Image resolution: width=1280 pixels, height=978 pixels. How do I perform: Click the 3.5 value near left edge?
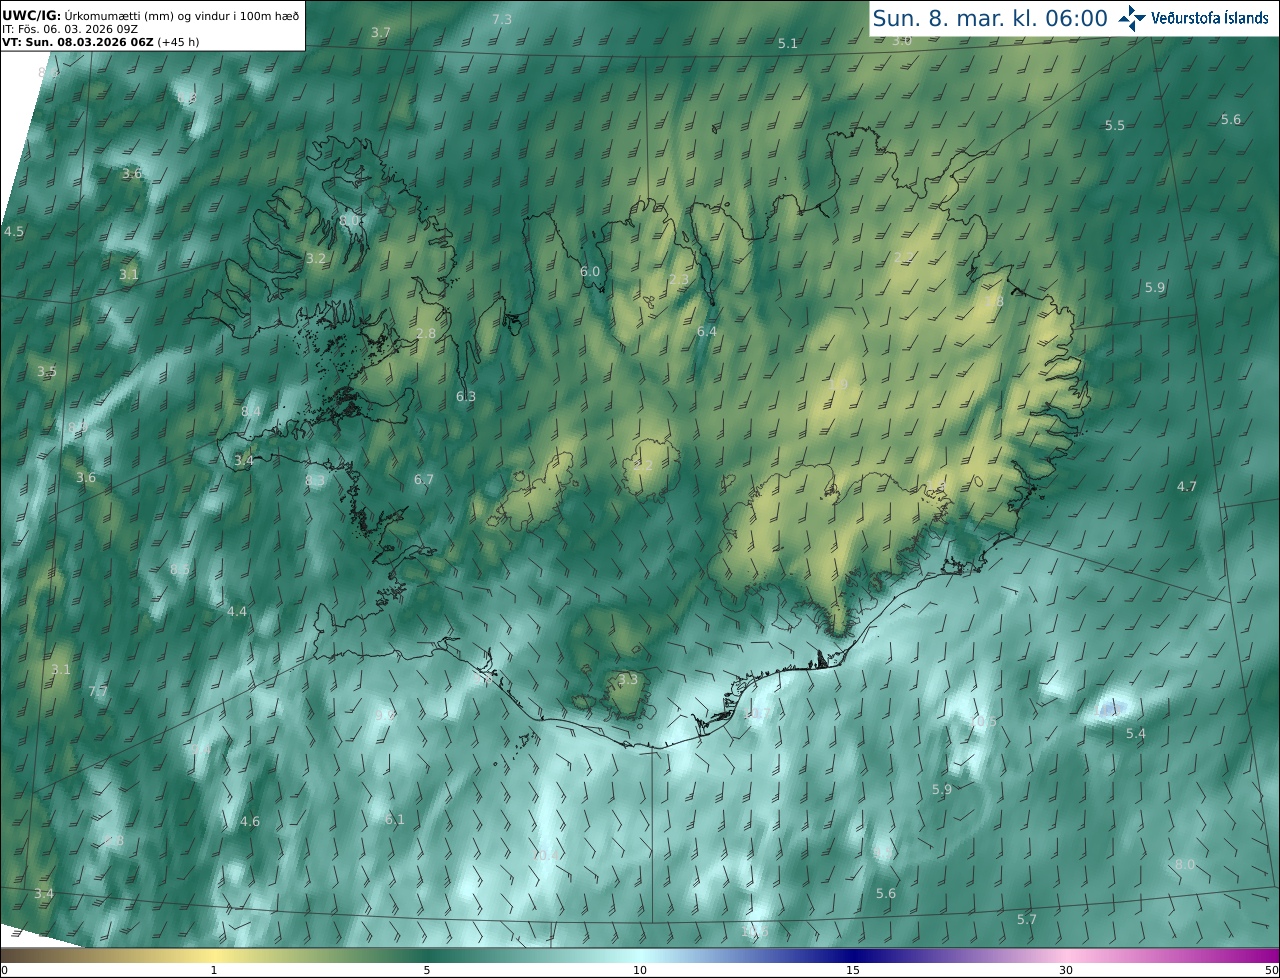[46, 371]
